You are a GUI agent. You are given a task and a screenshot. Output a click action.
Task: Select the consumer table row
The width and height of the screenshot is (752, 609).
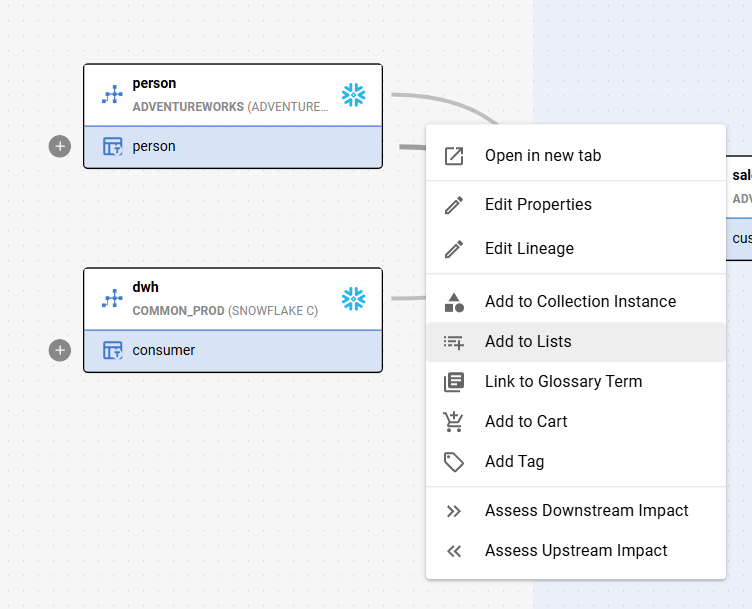(x=240, y=350)
